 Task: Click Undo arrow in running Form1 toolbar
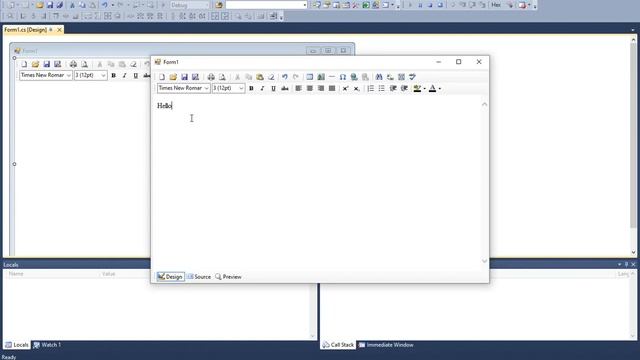pos(284,77)
